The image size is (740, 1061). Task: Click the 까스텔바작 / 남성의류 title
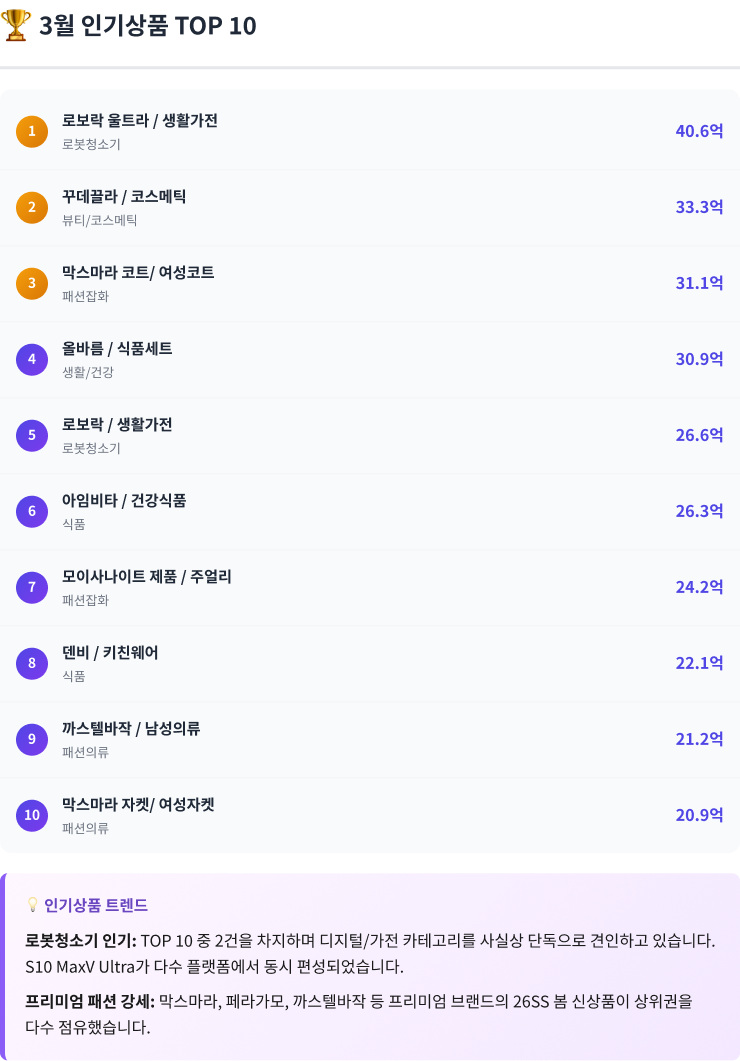[131, 729]
